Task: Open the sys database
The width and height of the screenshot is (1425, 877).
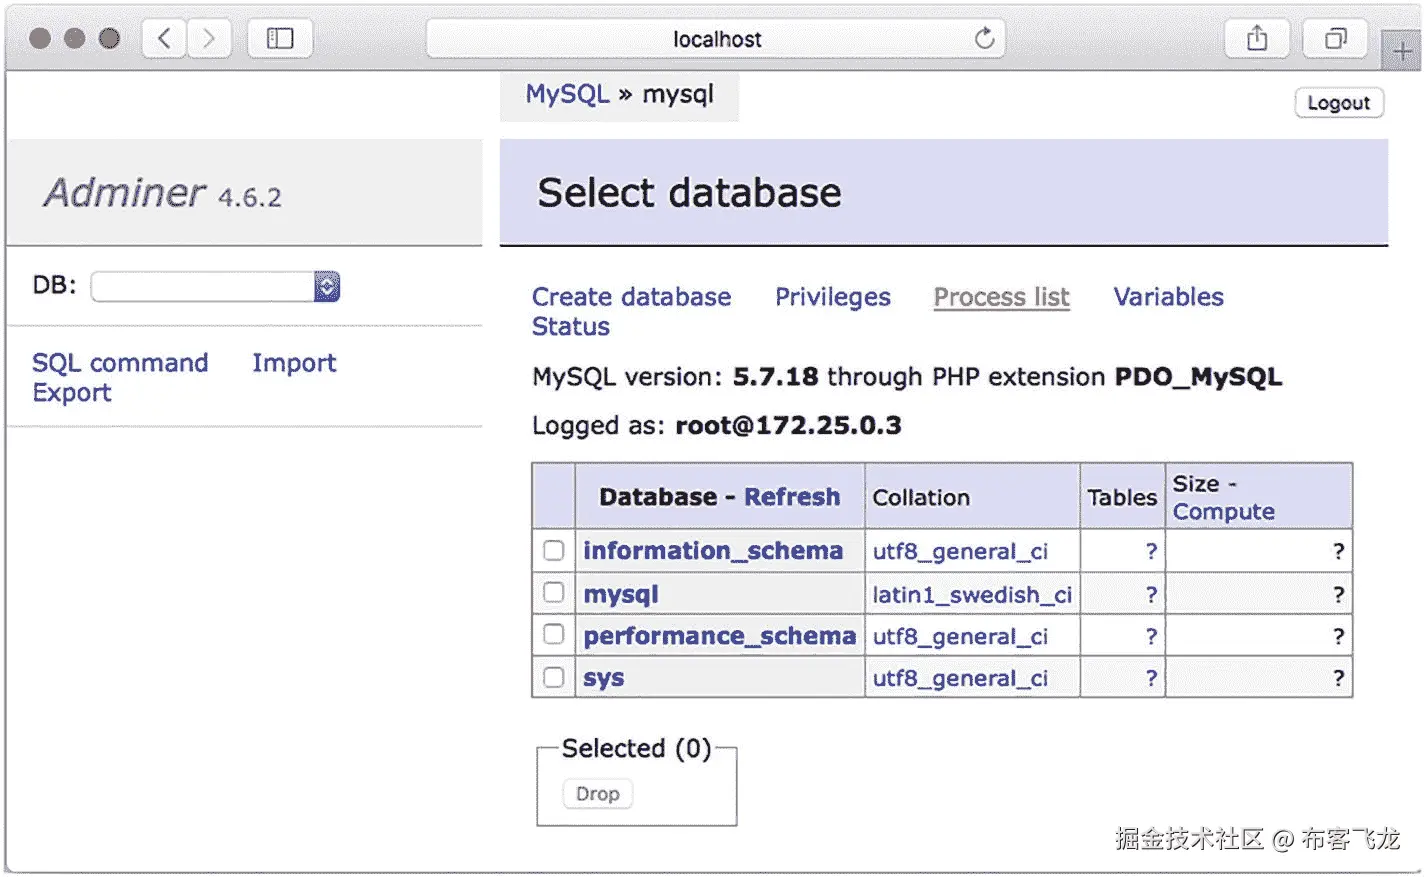Action: click(x=604, y=678)
